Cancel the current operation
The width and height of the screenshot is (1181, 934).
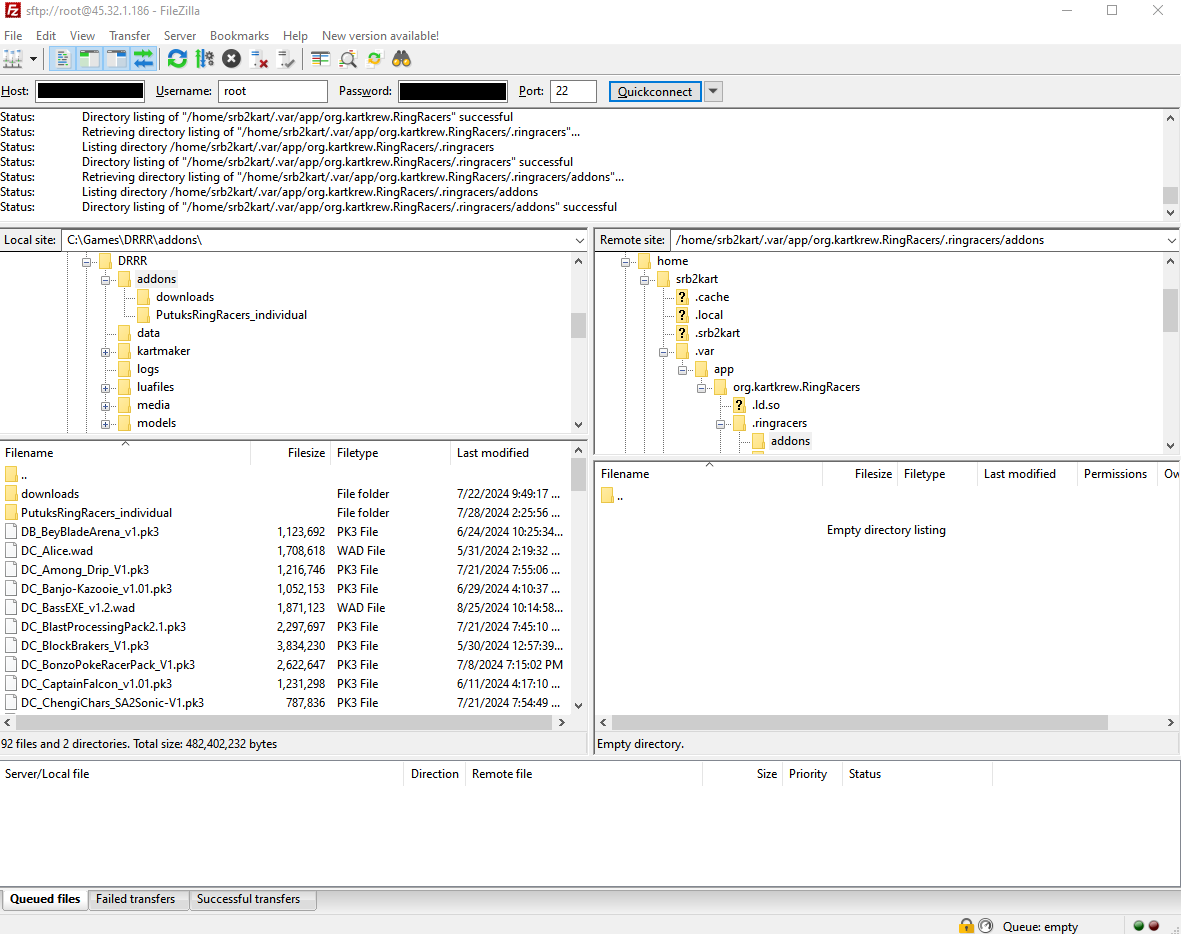pos(231,59)
